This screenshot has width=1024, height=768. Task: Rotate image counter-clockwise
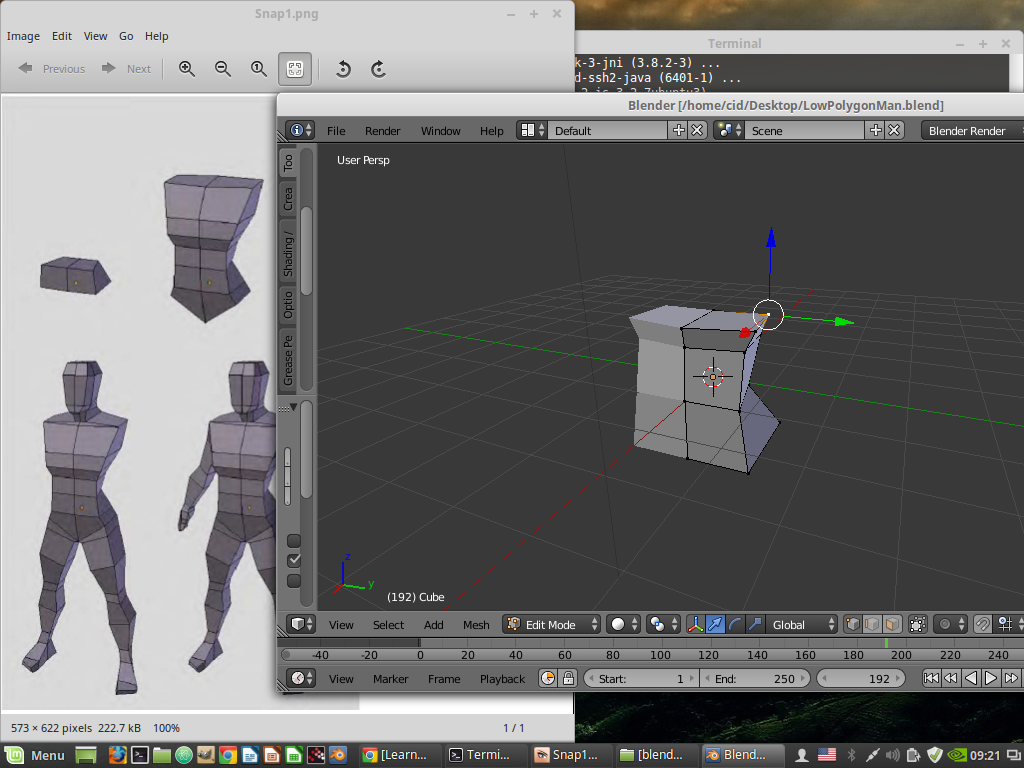coord(343,69)
